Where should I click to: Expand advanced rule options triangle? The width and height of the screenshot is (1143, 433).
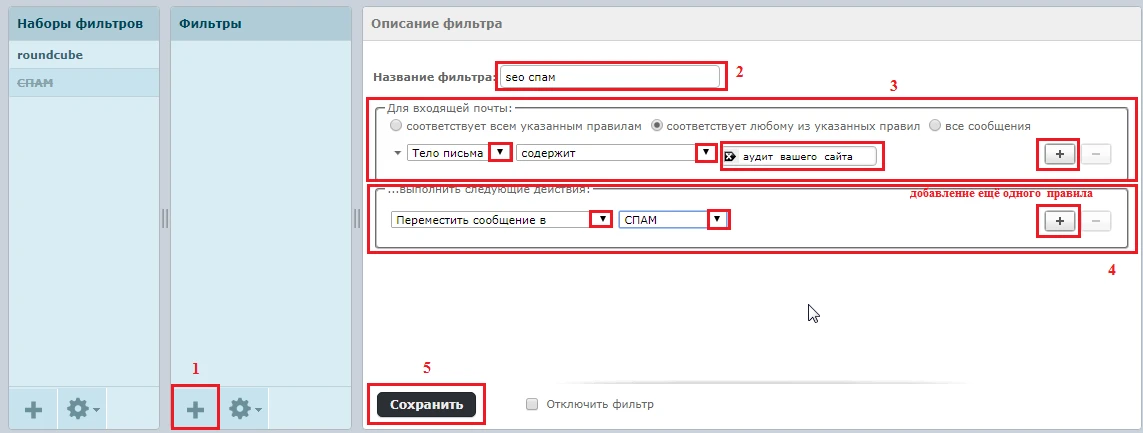(397, 153)
